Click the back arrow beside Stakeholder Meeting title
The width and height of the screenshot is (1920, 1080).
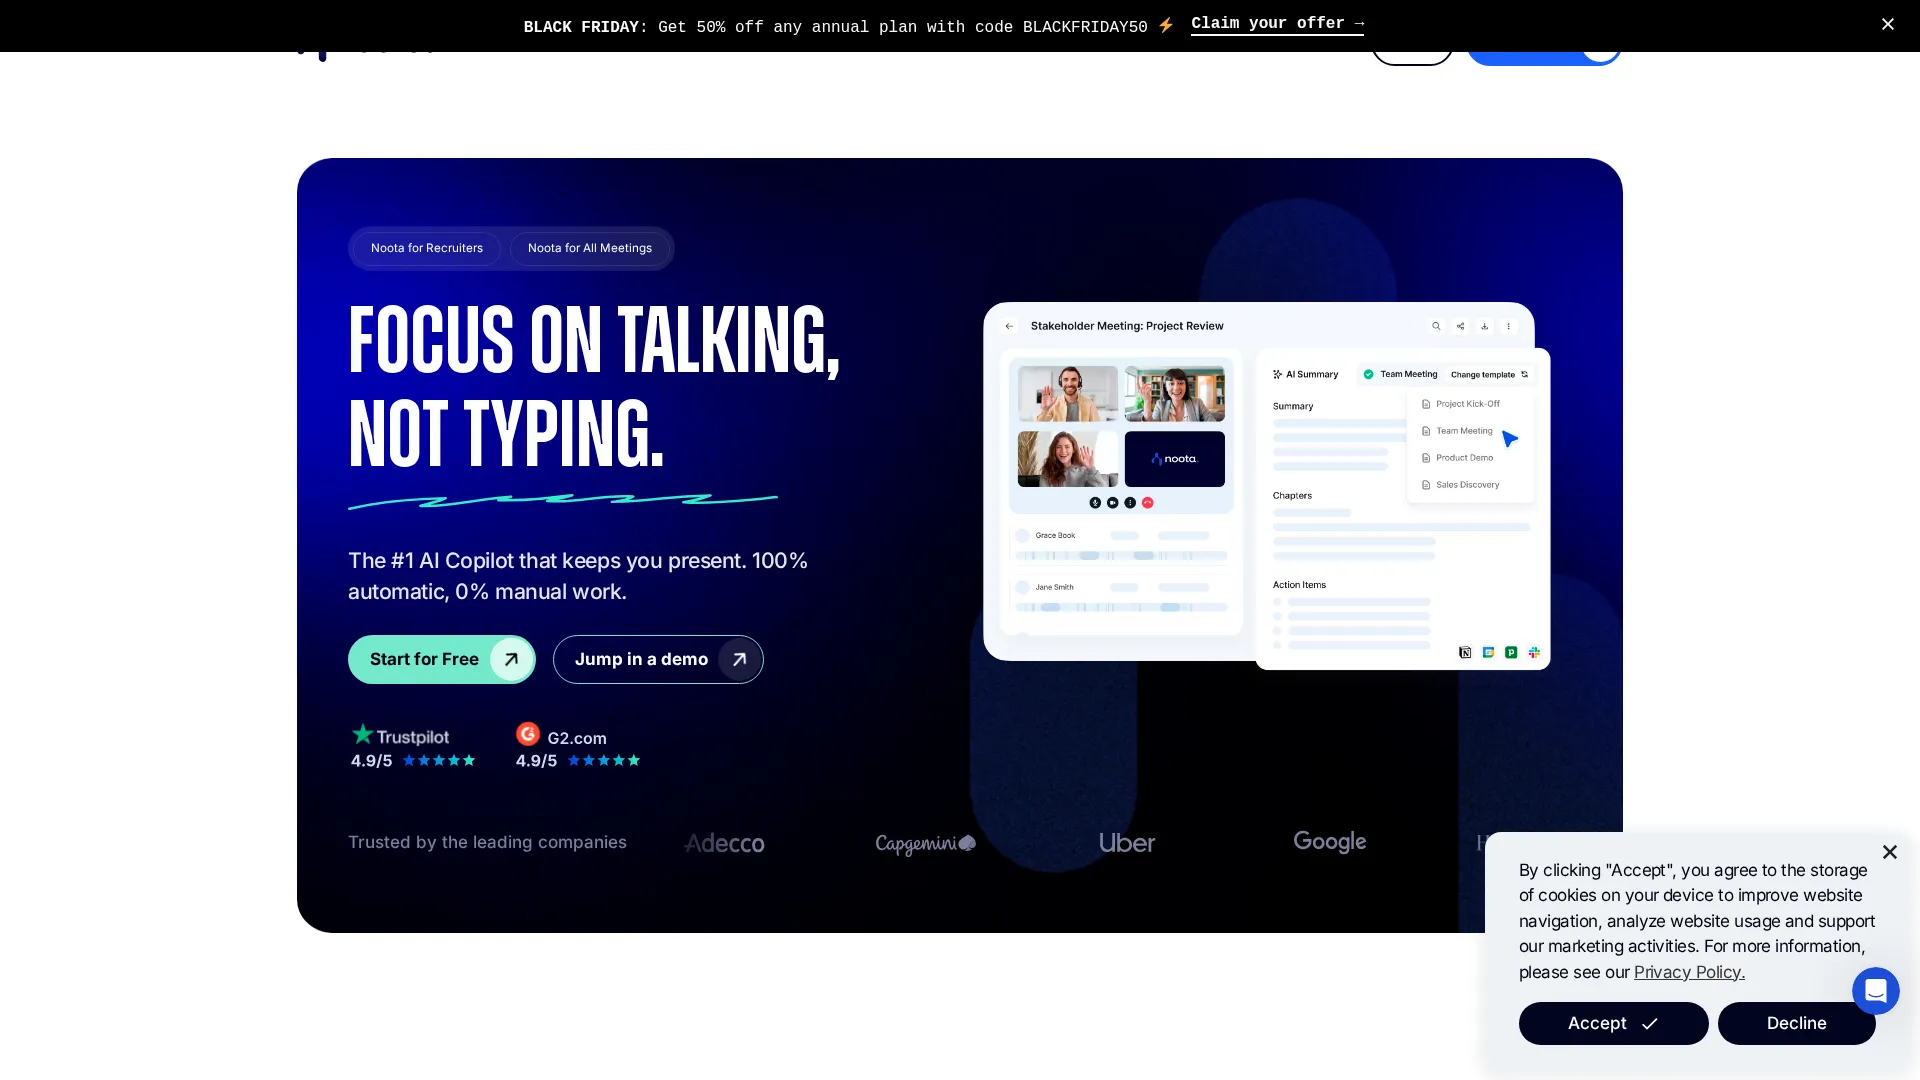pyautogui.click(x=1009, y=326)
